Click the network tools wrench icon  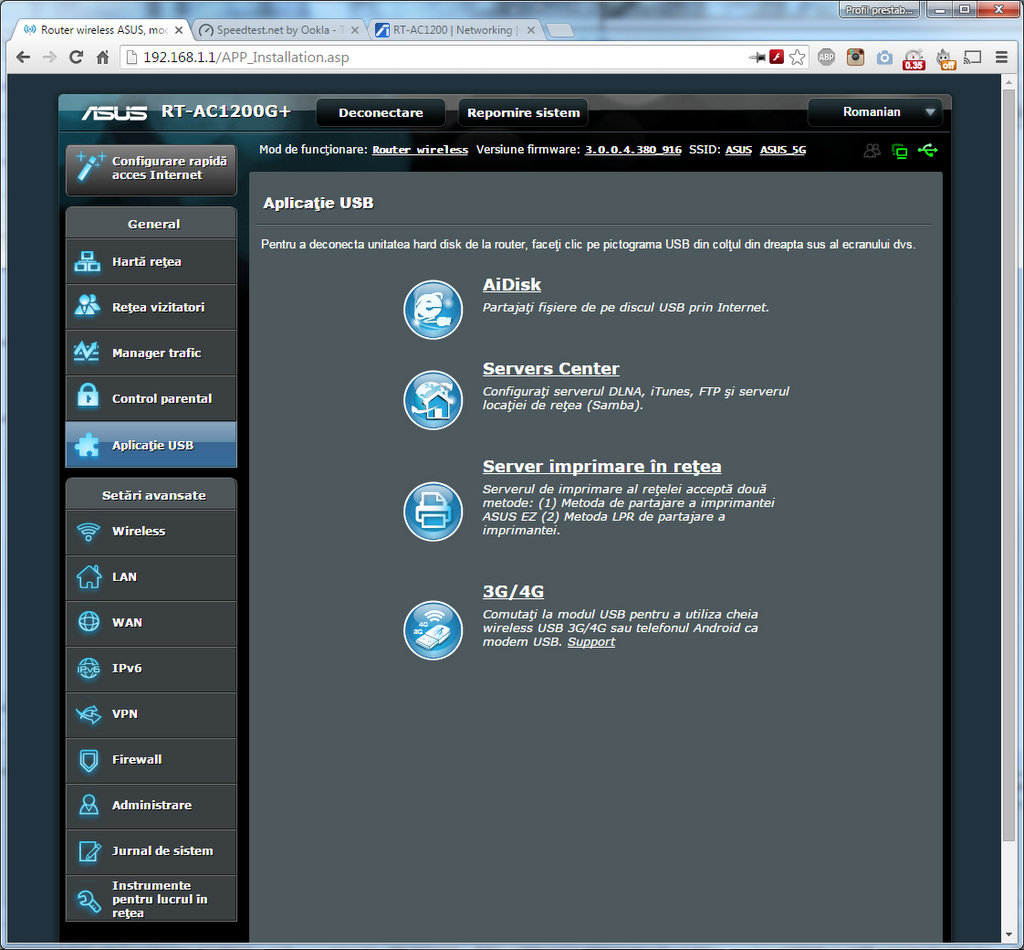(x=88, y=900)
